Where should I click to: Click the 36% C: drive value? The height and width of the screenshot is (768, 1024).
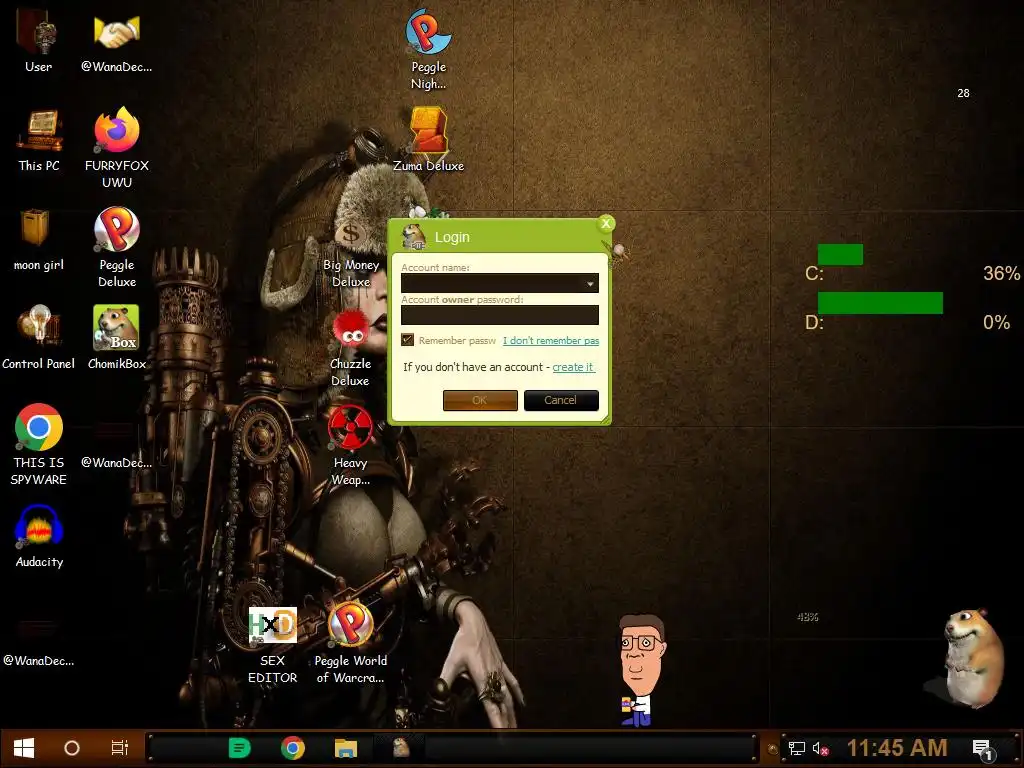[1001, 273]
